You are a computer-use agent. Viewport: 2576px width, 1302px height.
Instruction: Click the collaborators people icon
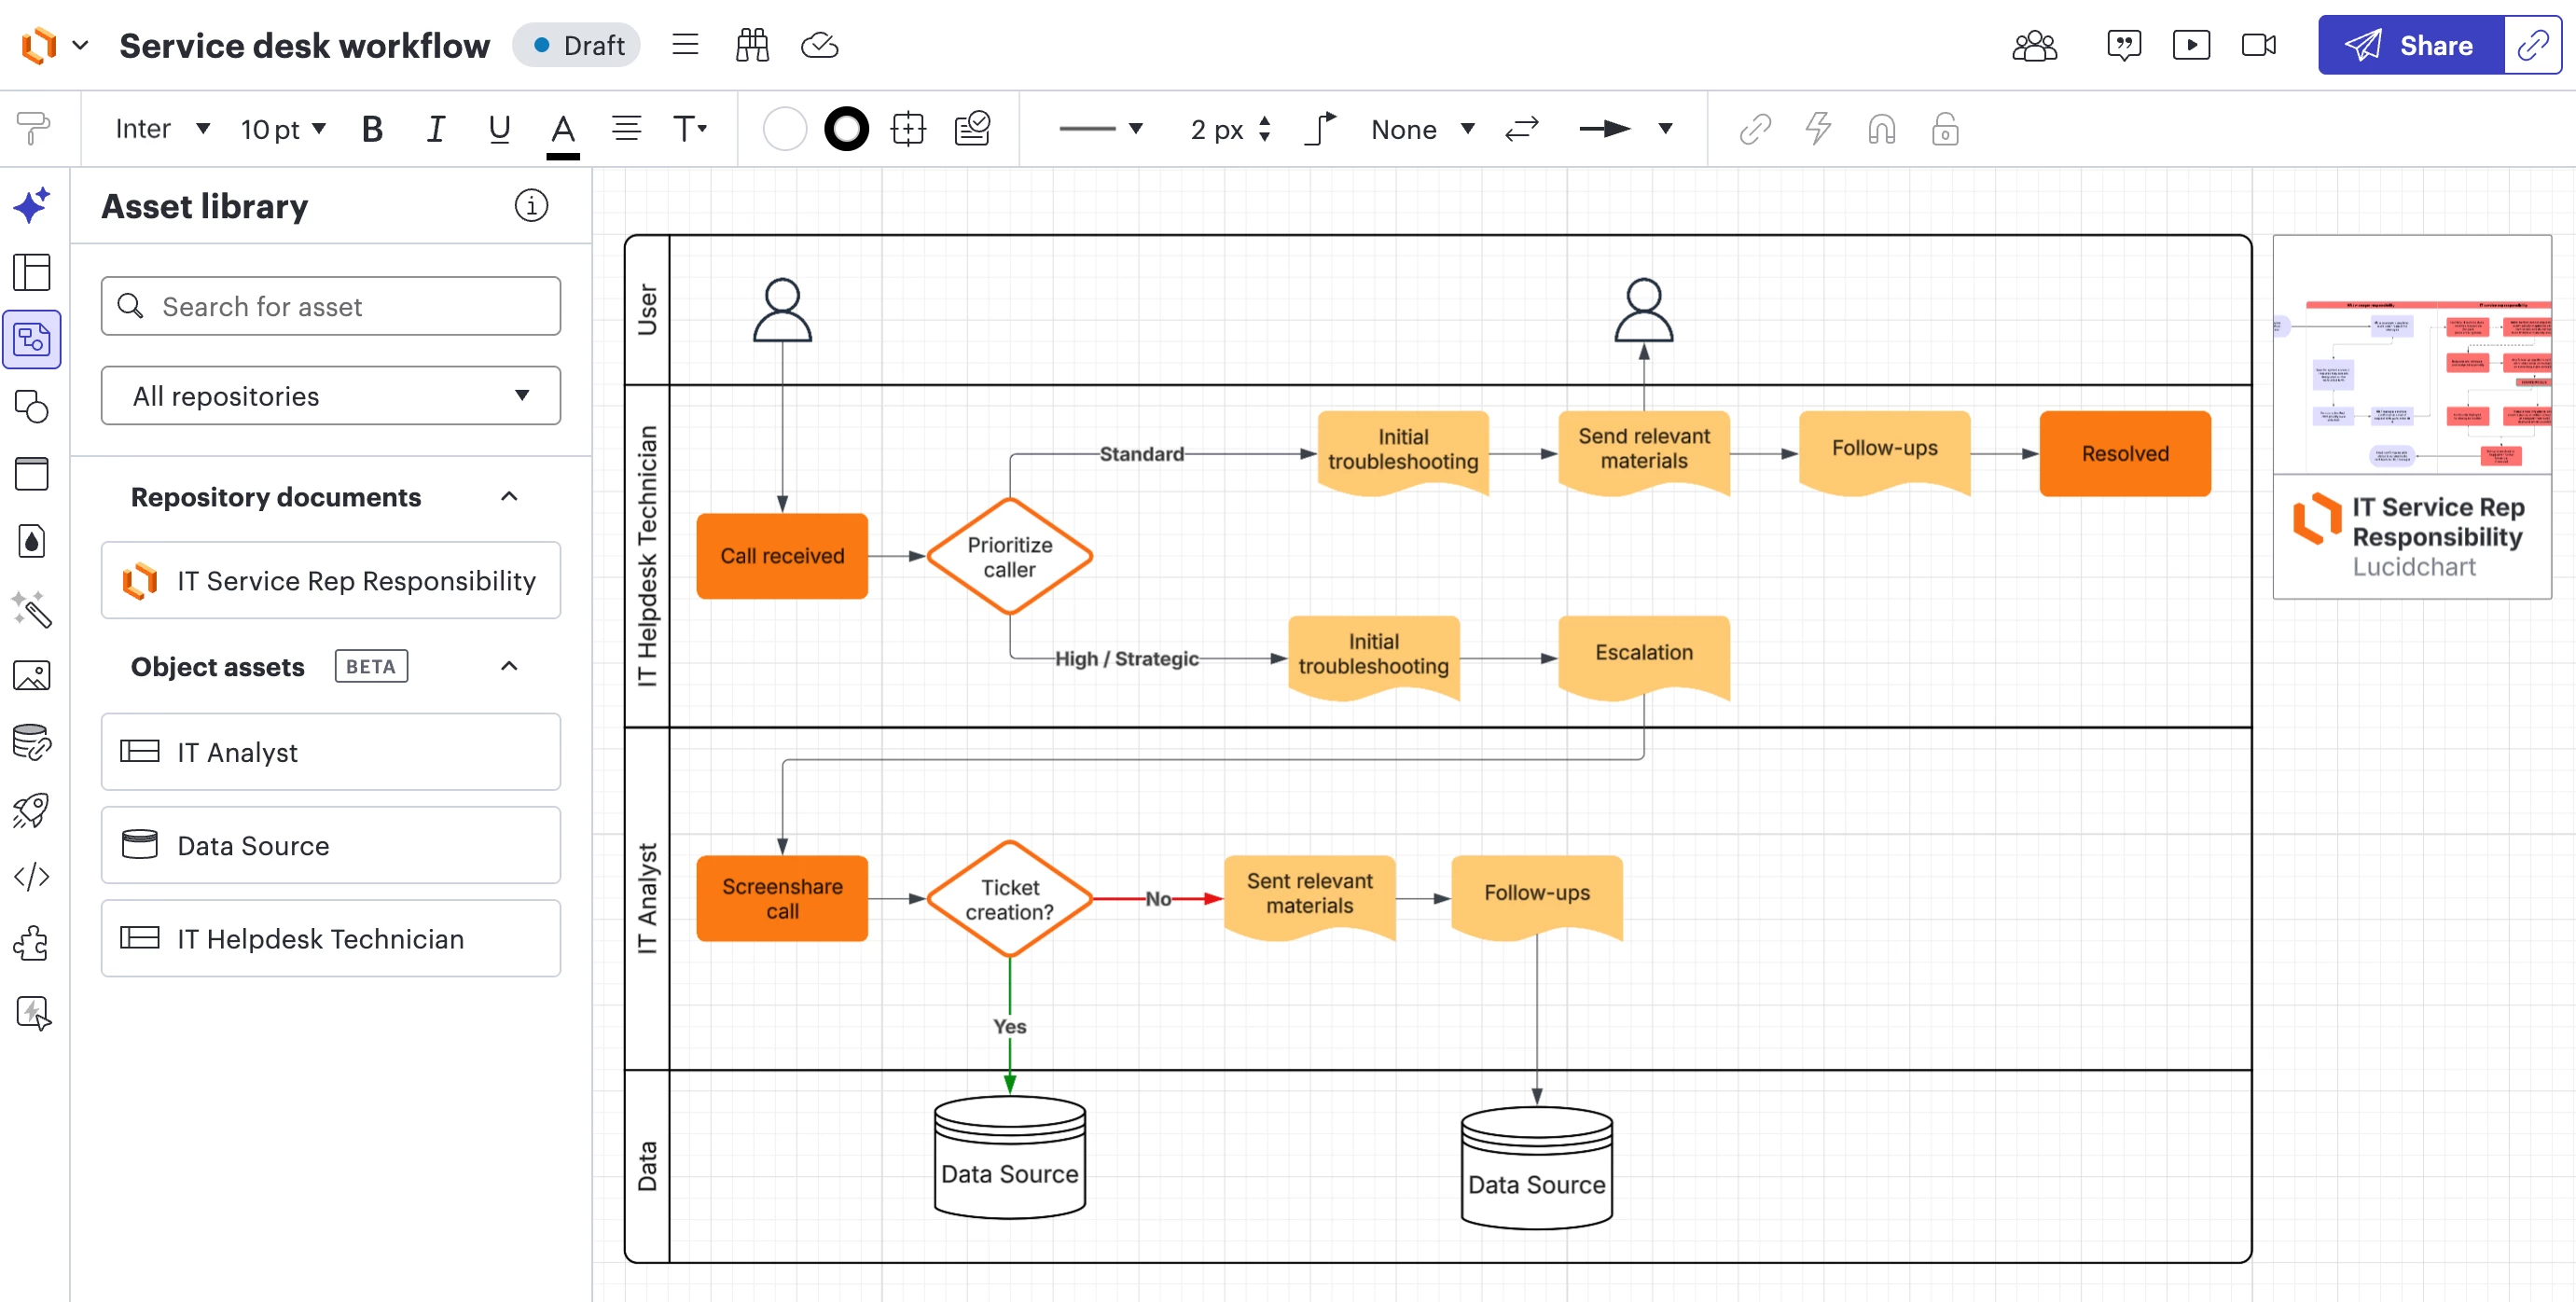click(2034, 45)
